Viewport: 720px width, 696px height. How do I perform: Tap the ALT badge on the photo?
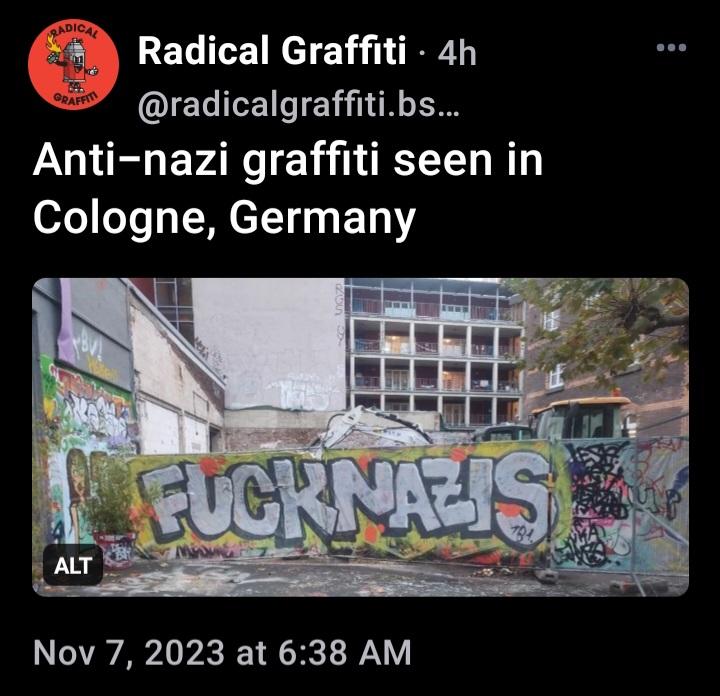(73, 565)
